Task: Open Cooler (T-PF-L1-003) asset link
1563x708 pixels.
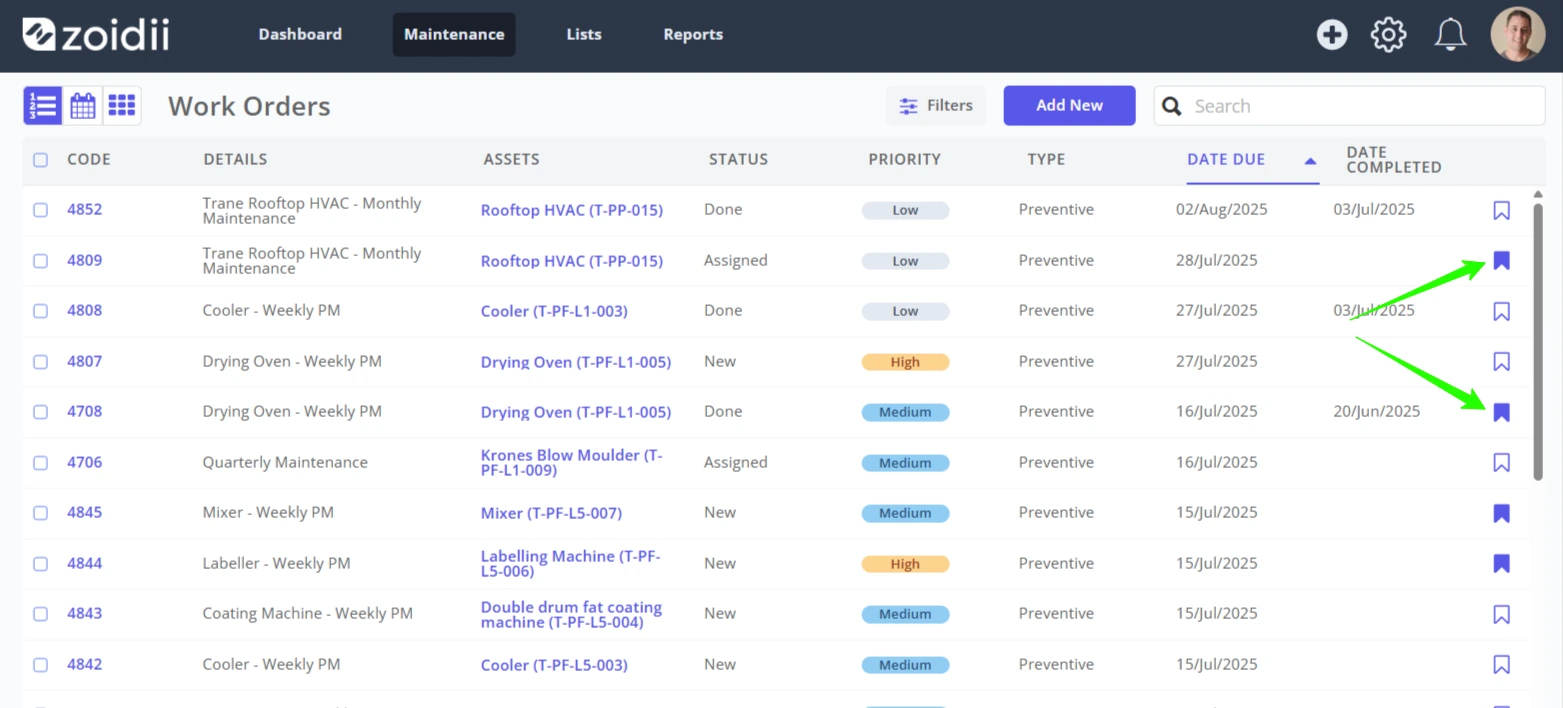Action: [554, 311]
